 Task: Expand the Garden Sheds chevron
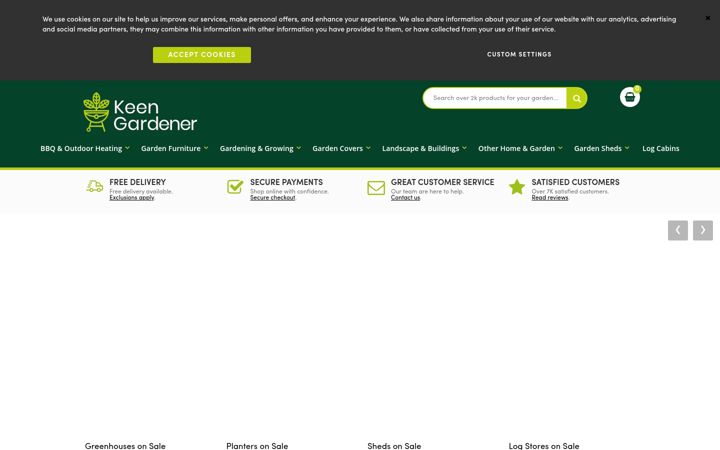[627, 148]
